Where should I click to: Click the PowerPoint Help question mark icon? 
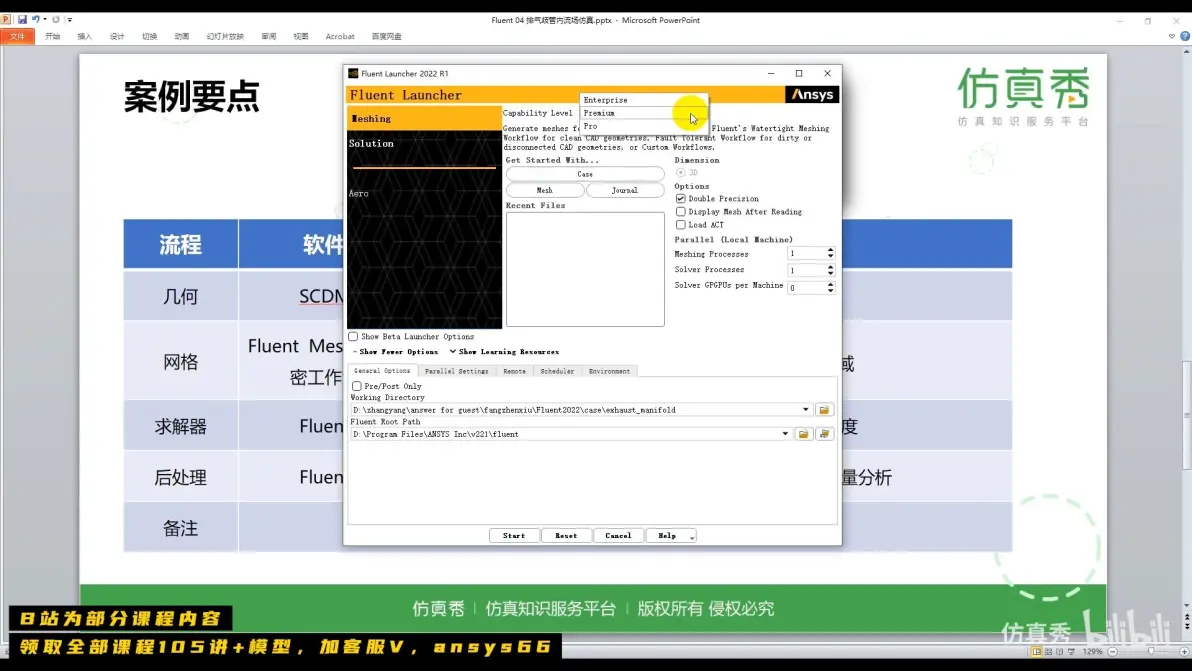click(1184, 36)
